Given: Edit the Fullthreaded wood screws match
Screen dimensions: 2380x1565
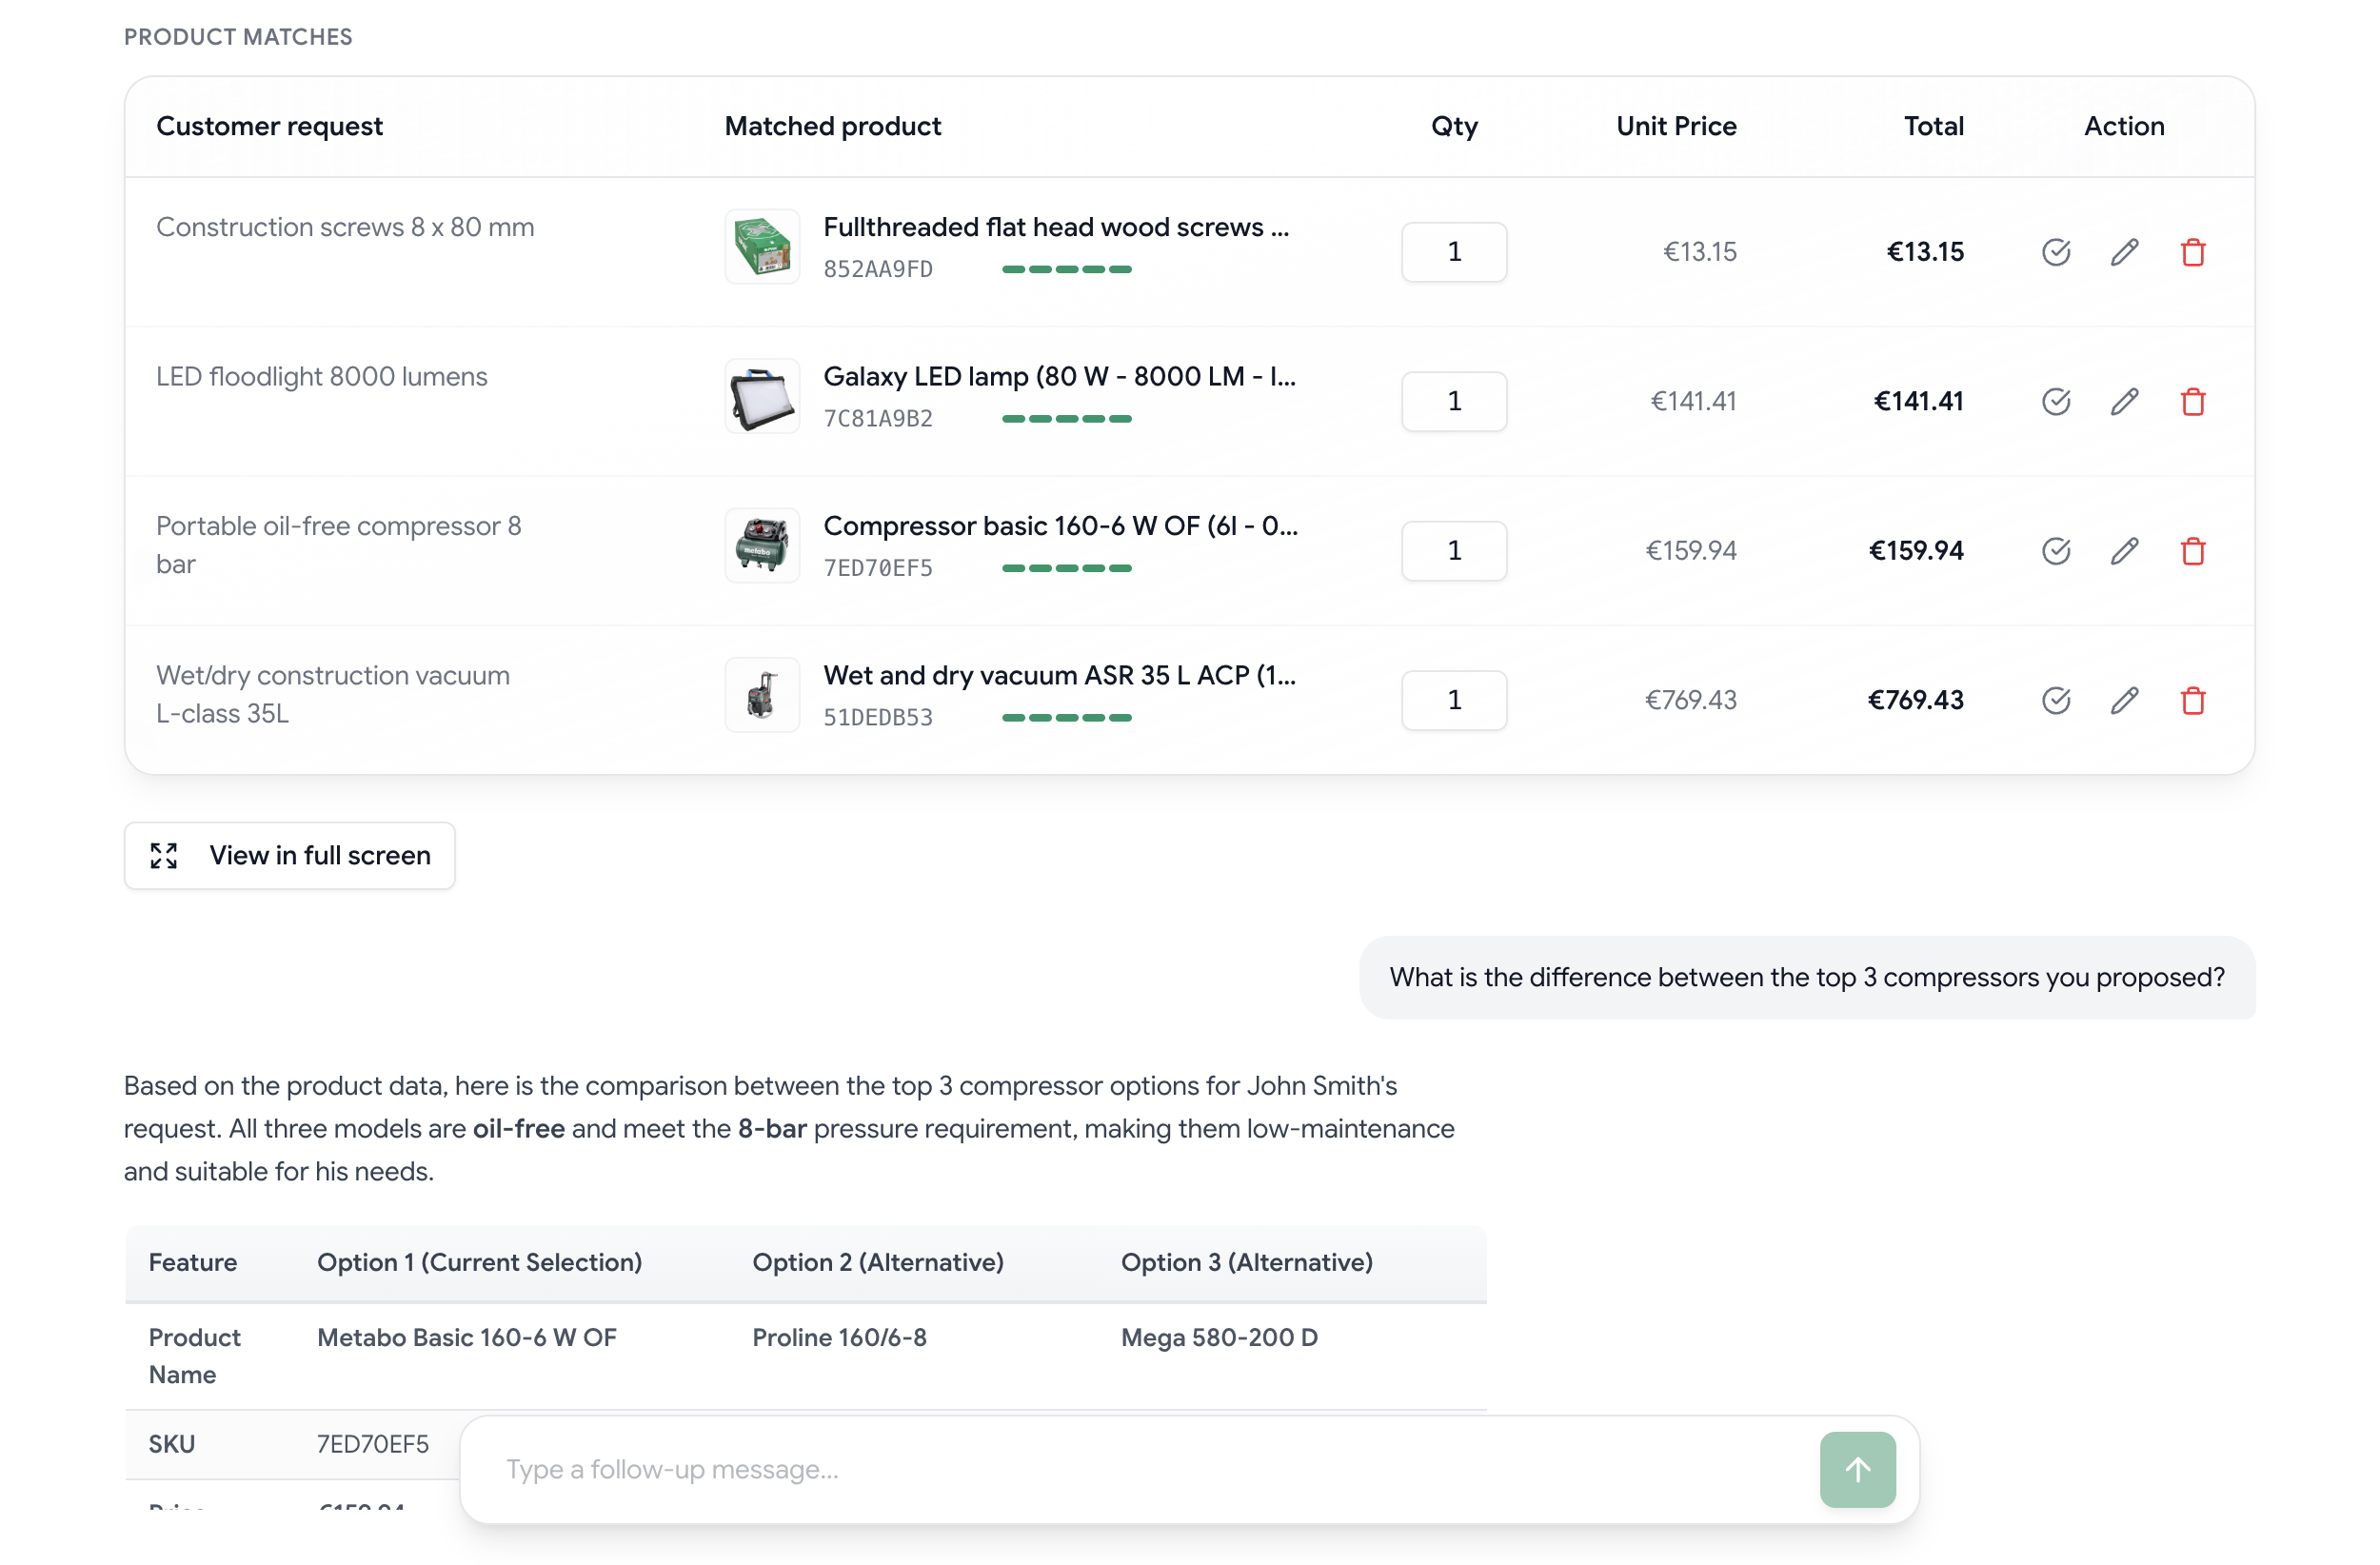Looking at the screenshot, I should tap(2124, 252).
